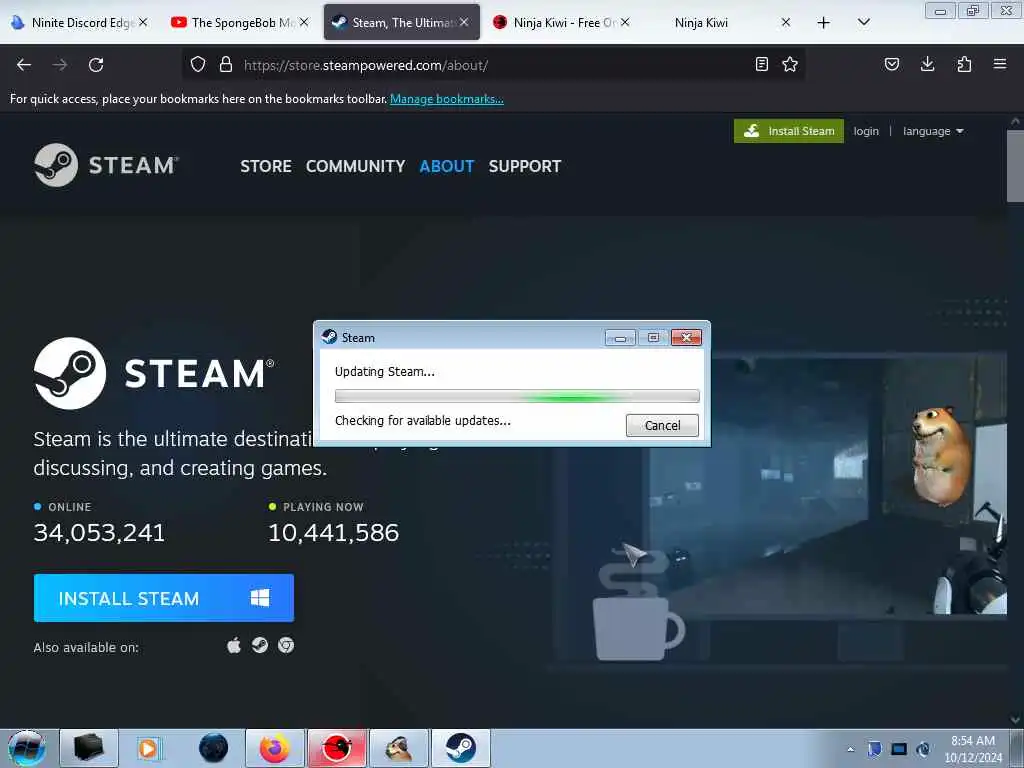1024x768 pixels.
Task: Click the hamster image in the hero video
Action: point(940,455)
